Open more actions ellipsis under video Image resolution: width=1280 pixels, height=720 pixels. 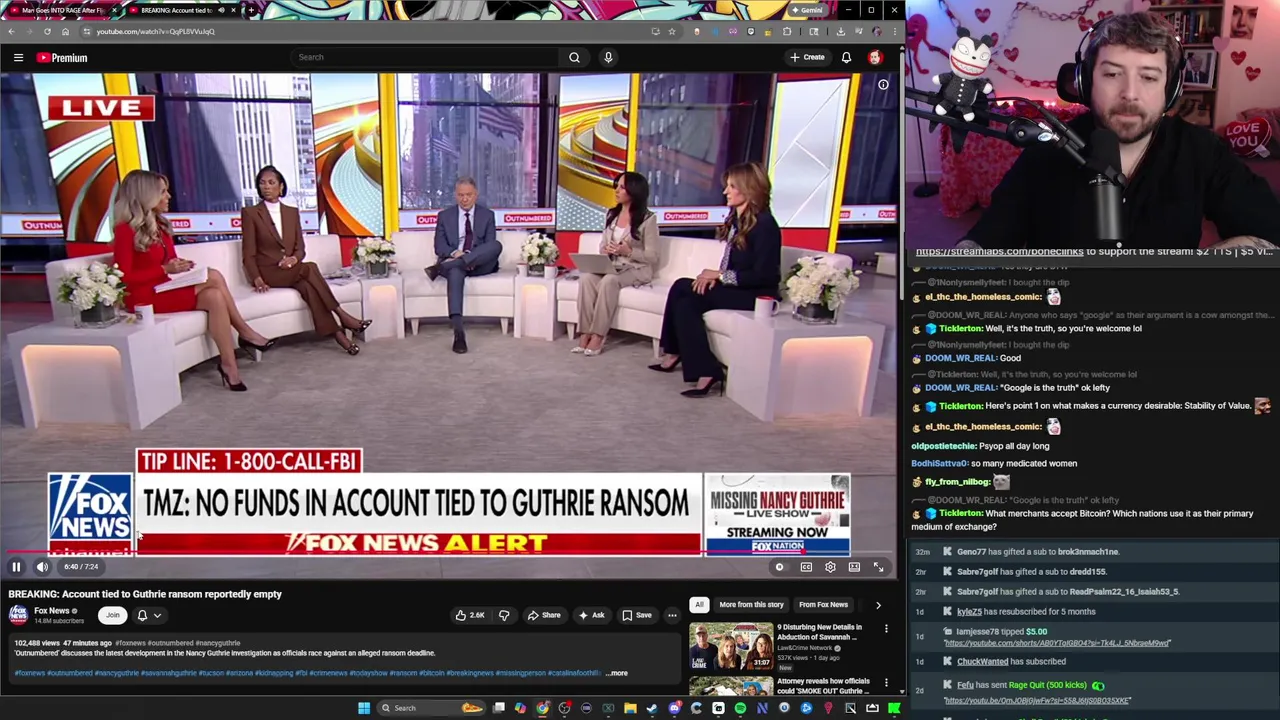pos(672,615)
